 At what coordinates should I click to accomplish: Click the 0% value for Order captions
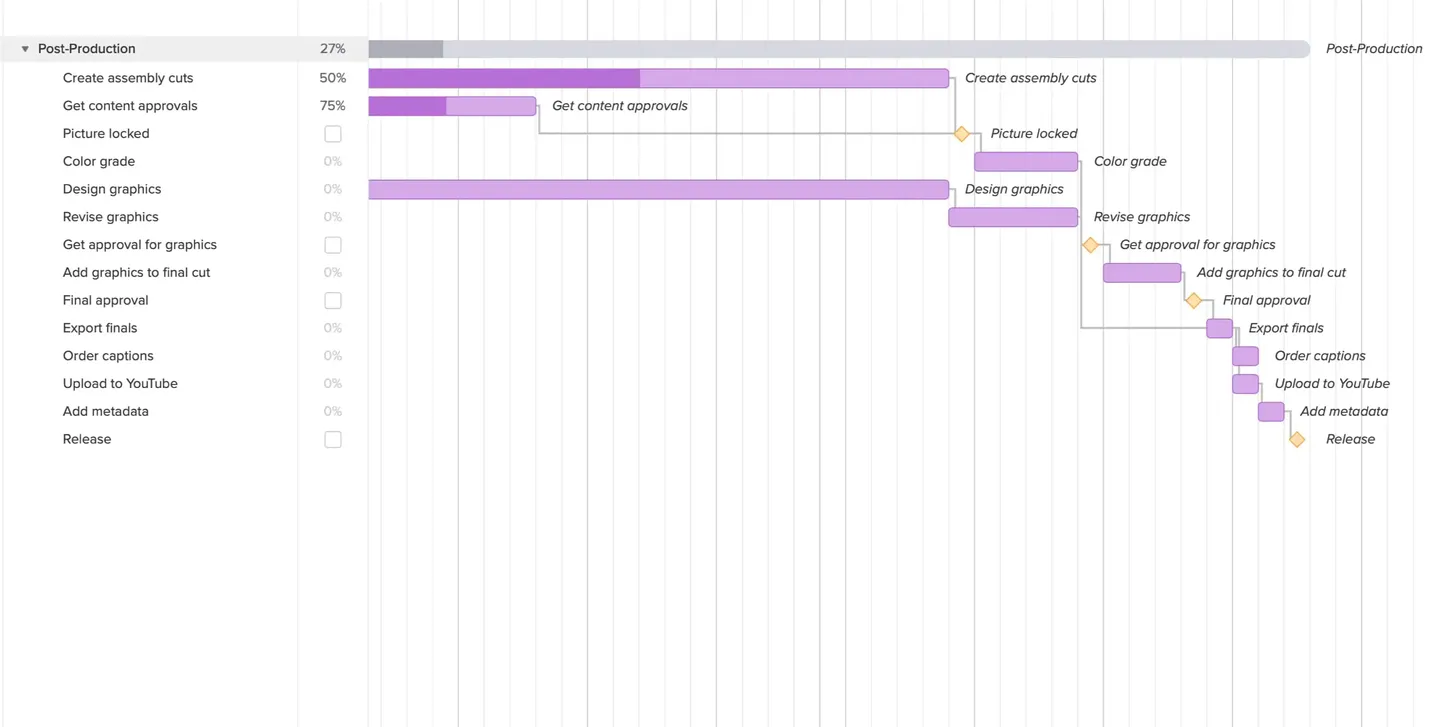[333, 356]
